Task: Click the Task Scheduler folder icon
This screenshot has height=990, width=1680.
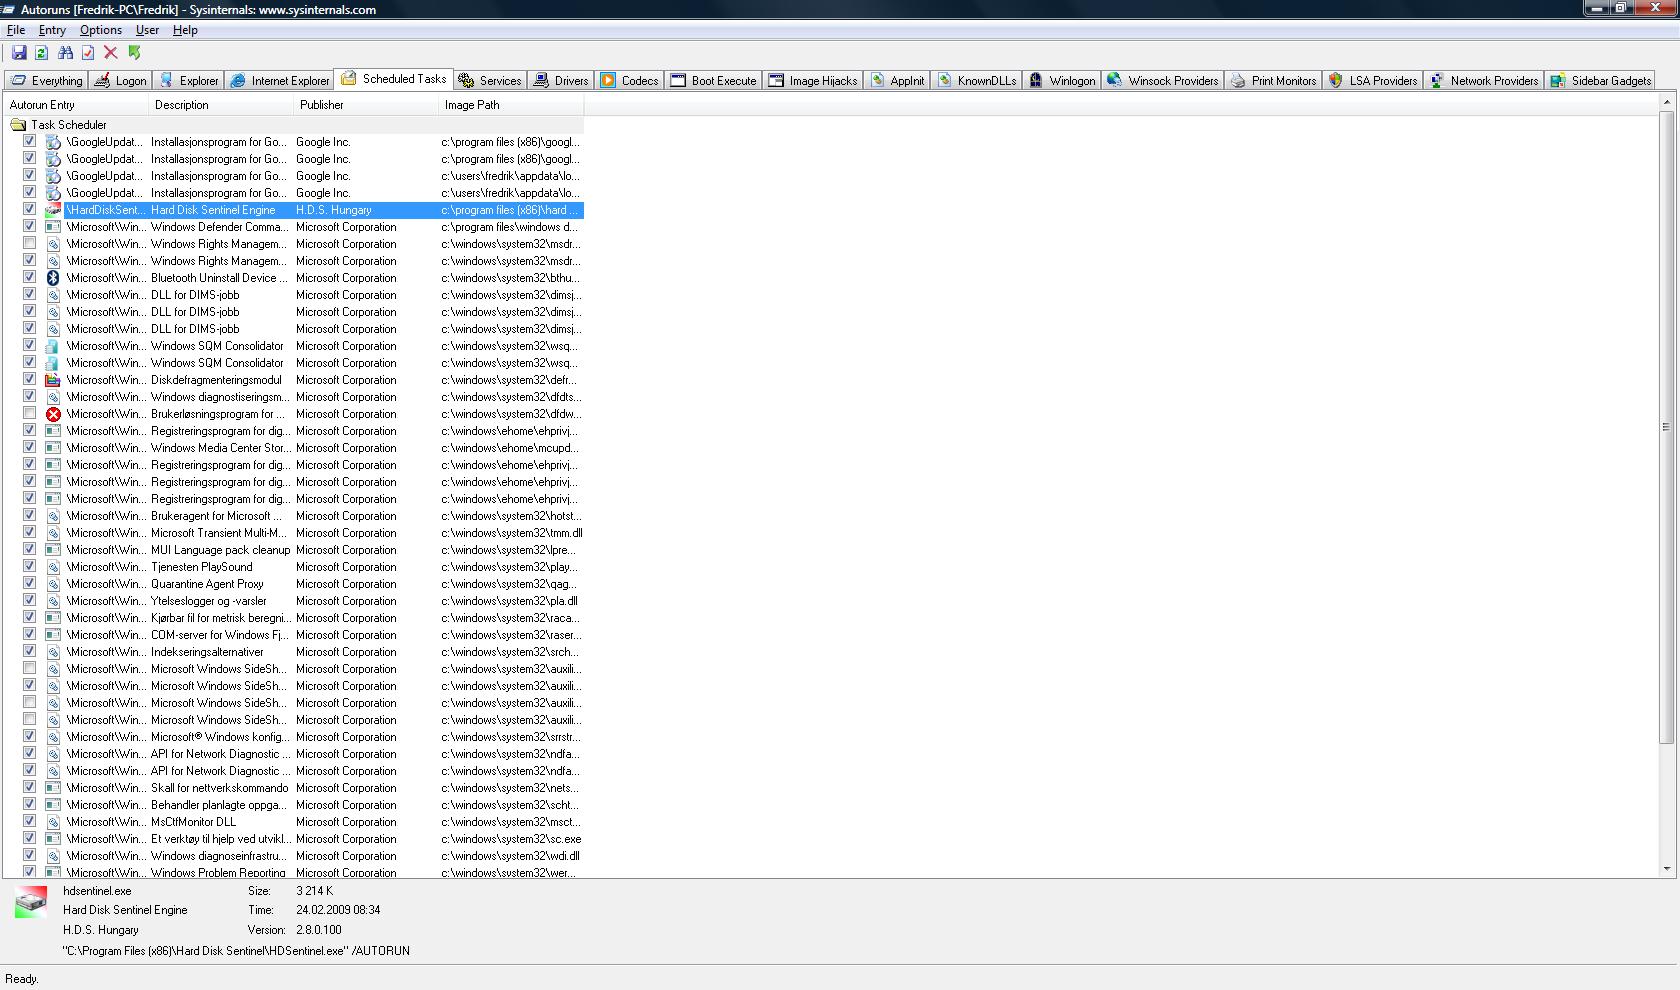Action: (18, 125)
